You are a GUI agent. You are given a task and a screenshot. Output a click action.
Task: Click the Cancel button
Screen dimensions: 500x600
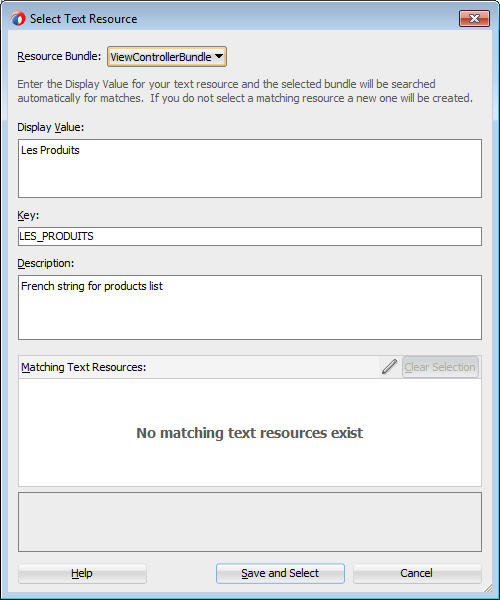[x=417, y=573]
